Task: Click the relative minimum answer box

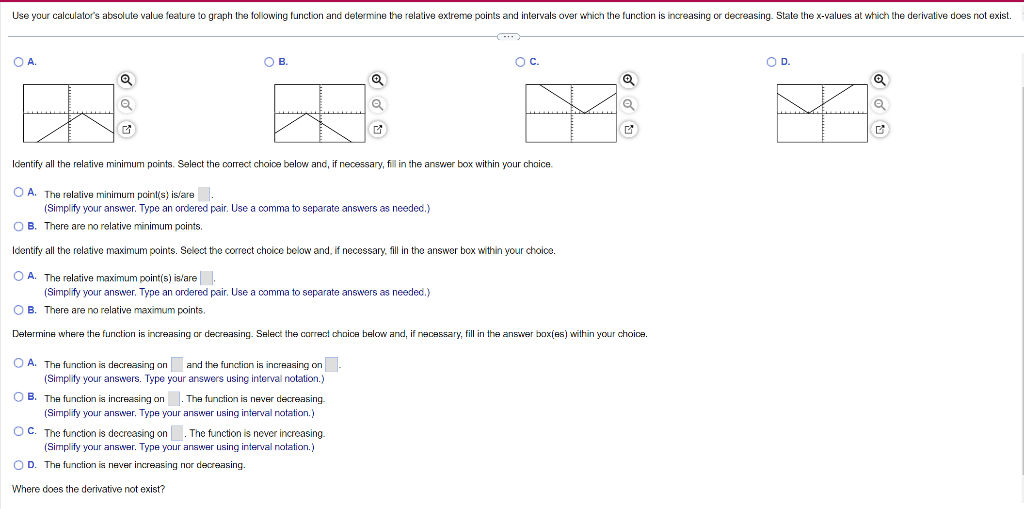Action: (204, 195)
